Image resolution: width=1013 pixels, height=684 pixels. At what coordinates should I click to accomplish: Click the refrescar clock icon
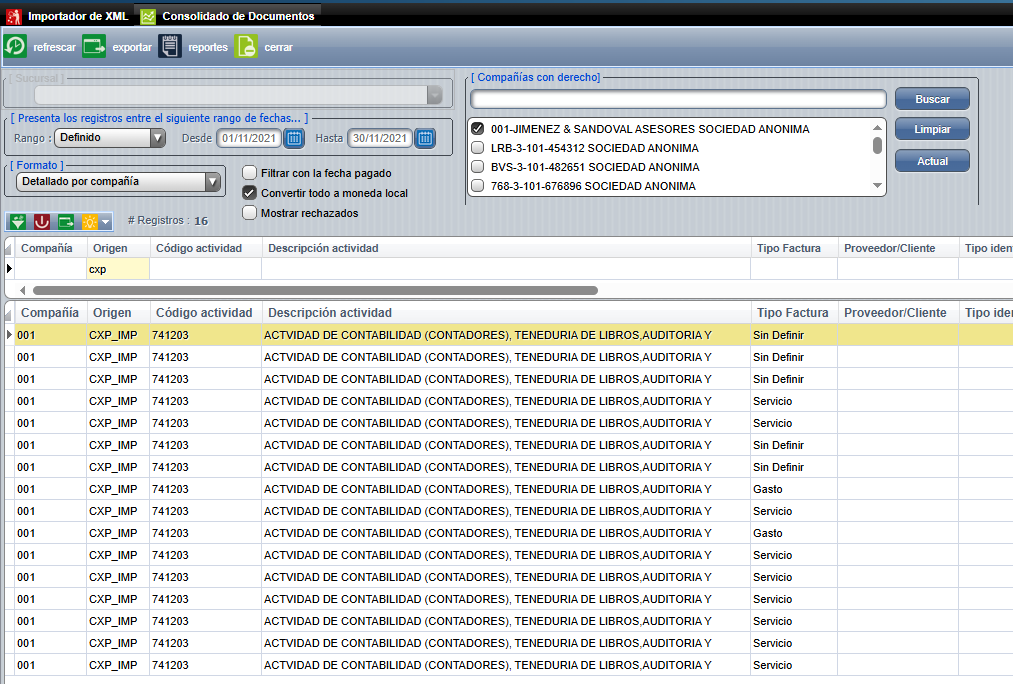click(16, 47)
